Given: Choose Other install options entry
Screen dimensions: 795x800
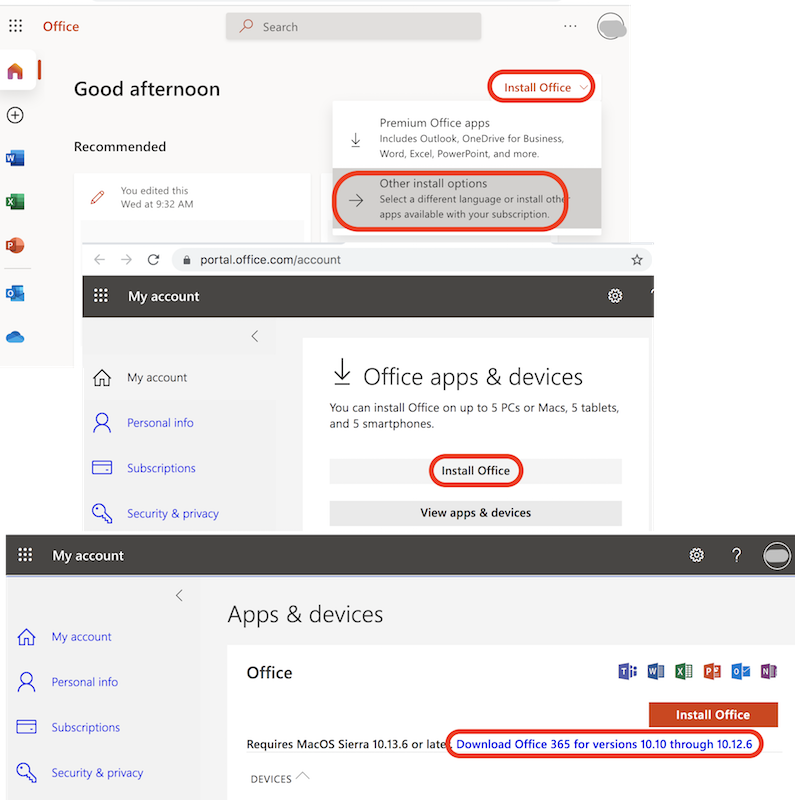Looking at the screenshot, I should tap(467, 198).
